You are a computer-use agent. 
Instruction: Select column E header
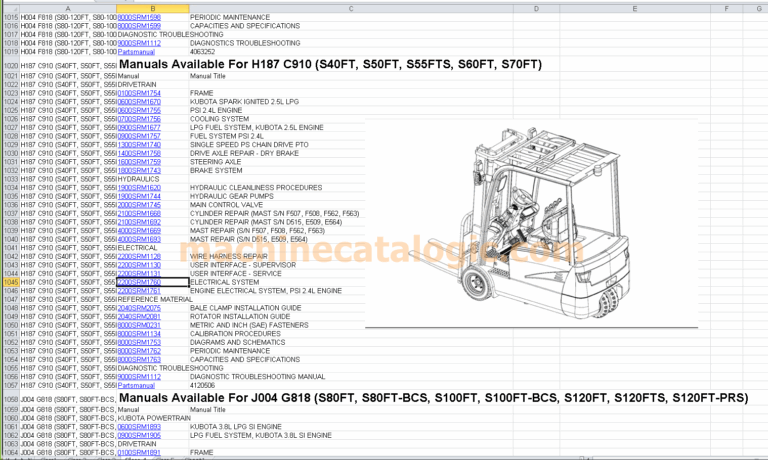pyautogui.click(x=635, y=9)
